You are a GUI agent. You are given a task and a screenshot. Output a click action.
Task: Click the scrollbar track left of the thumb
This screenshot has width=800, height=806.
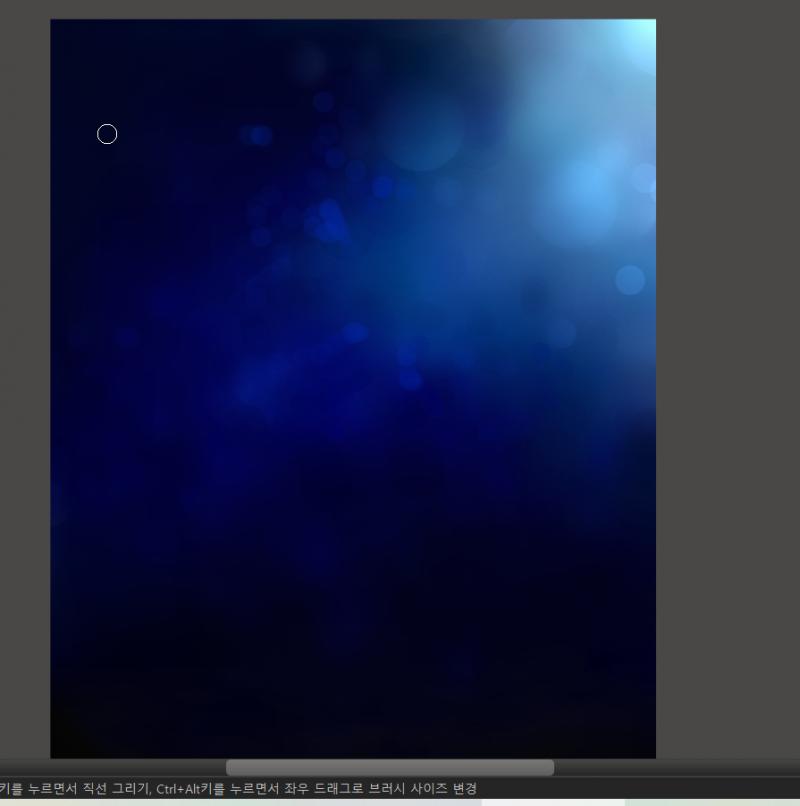[113, 767]
